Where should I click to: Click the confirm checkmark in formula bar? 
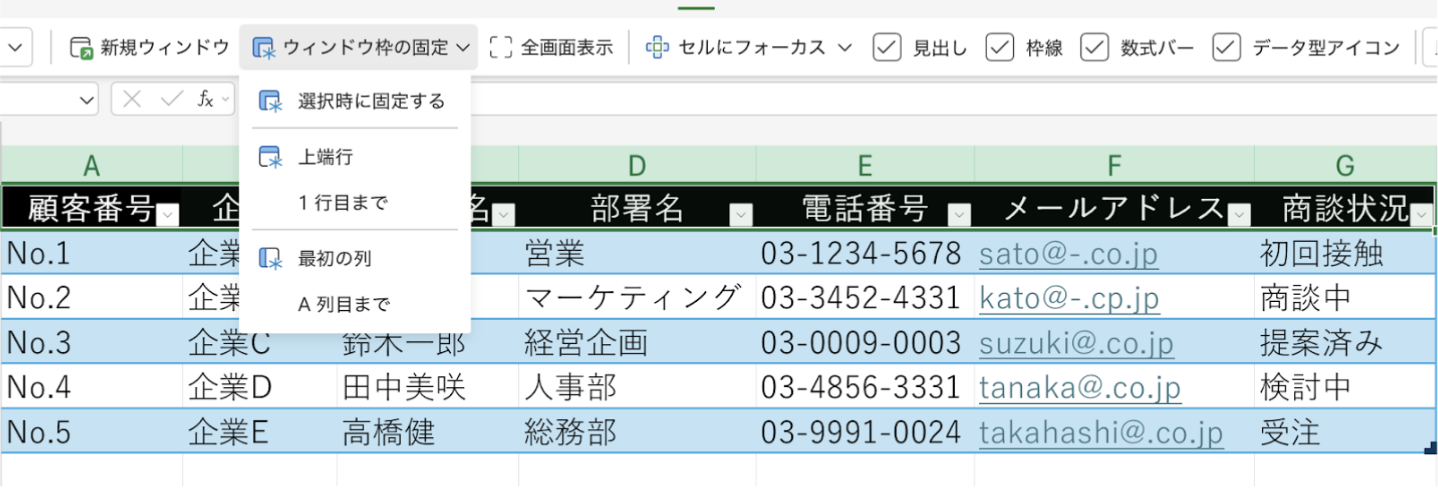171,99
